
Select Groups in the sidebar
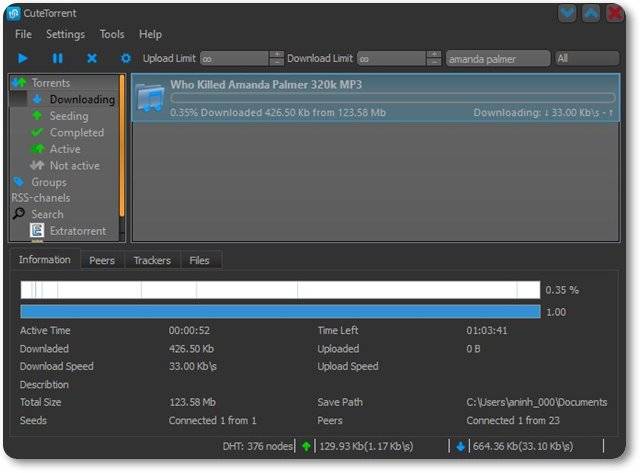point(49,182)
